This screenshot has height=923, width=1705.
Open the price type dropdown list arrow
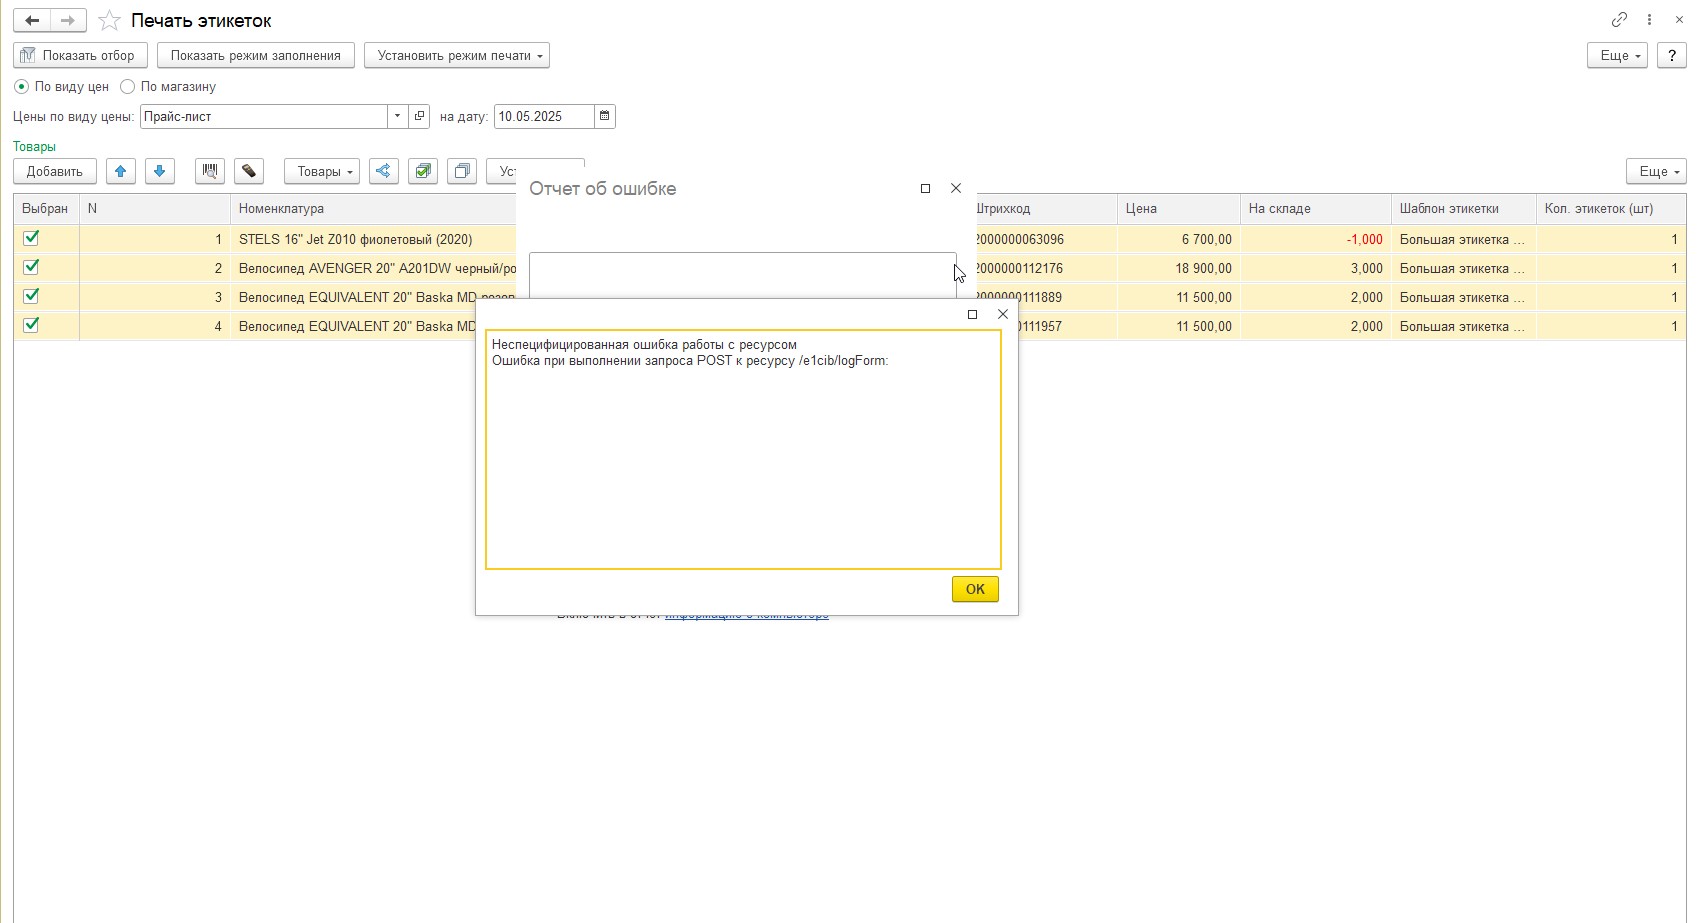pyautogui.click(x=398, y=117)
